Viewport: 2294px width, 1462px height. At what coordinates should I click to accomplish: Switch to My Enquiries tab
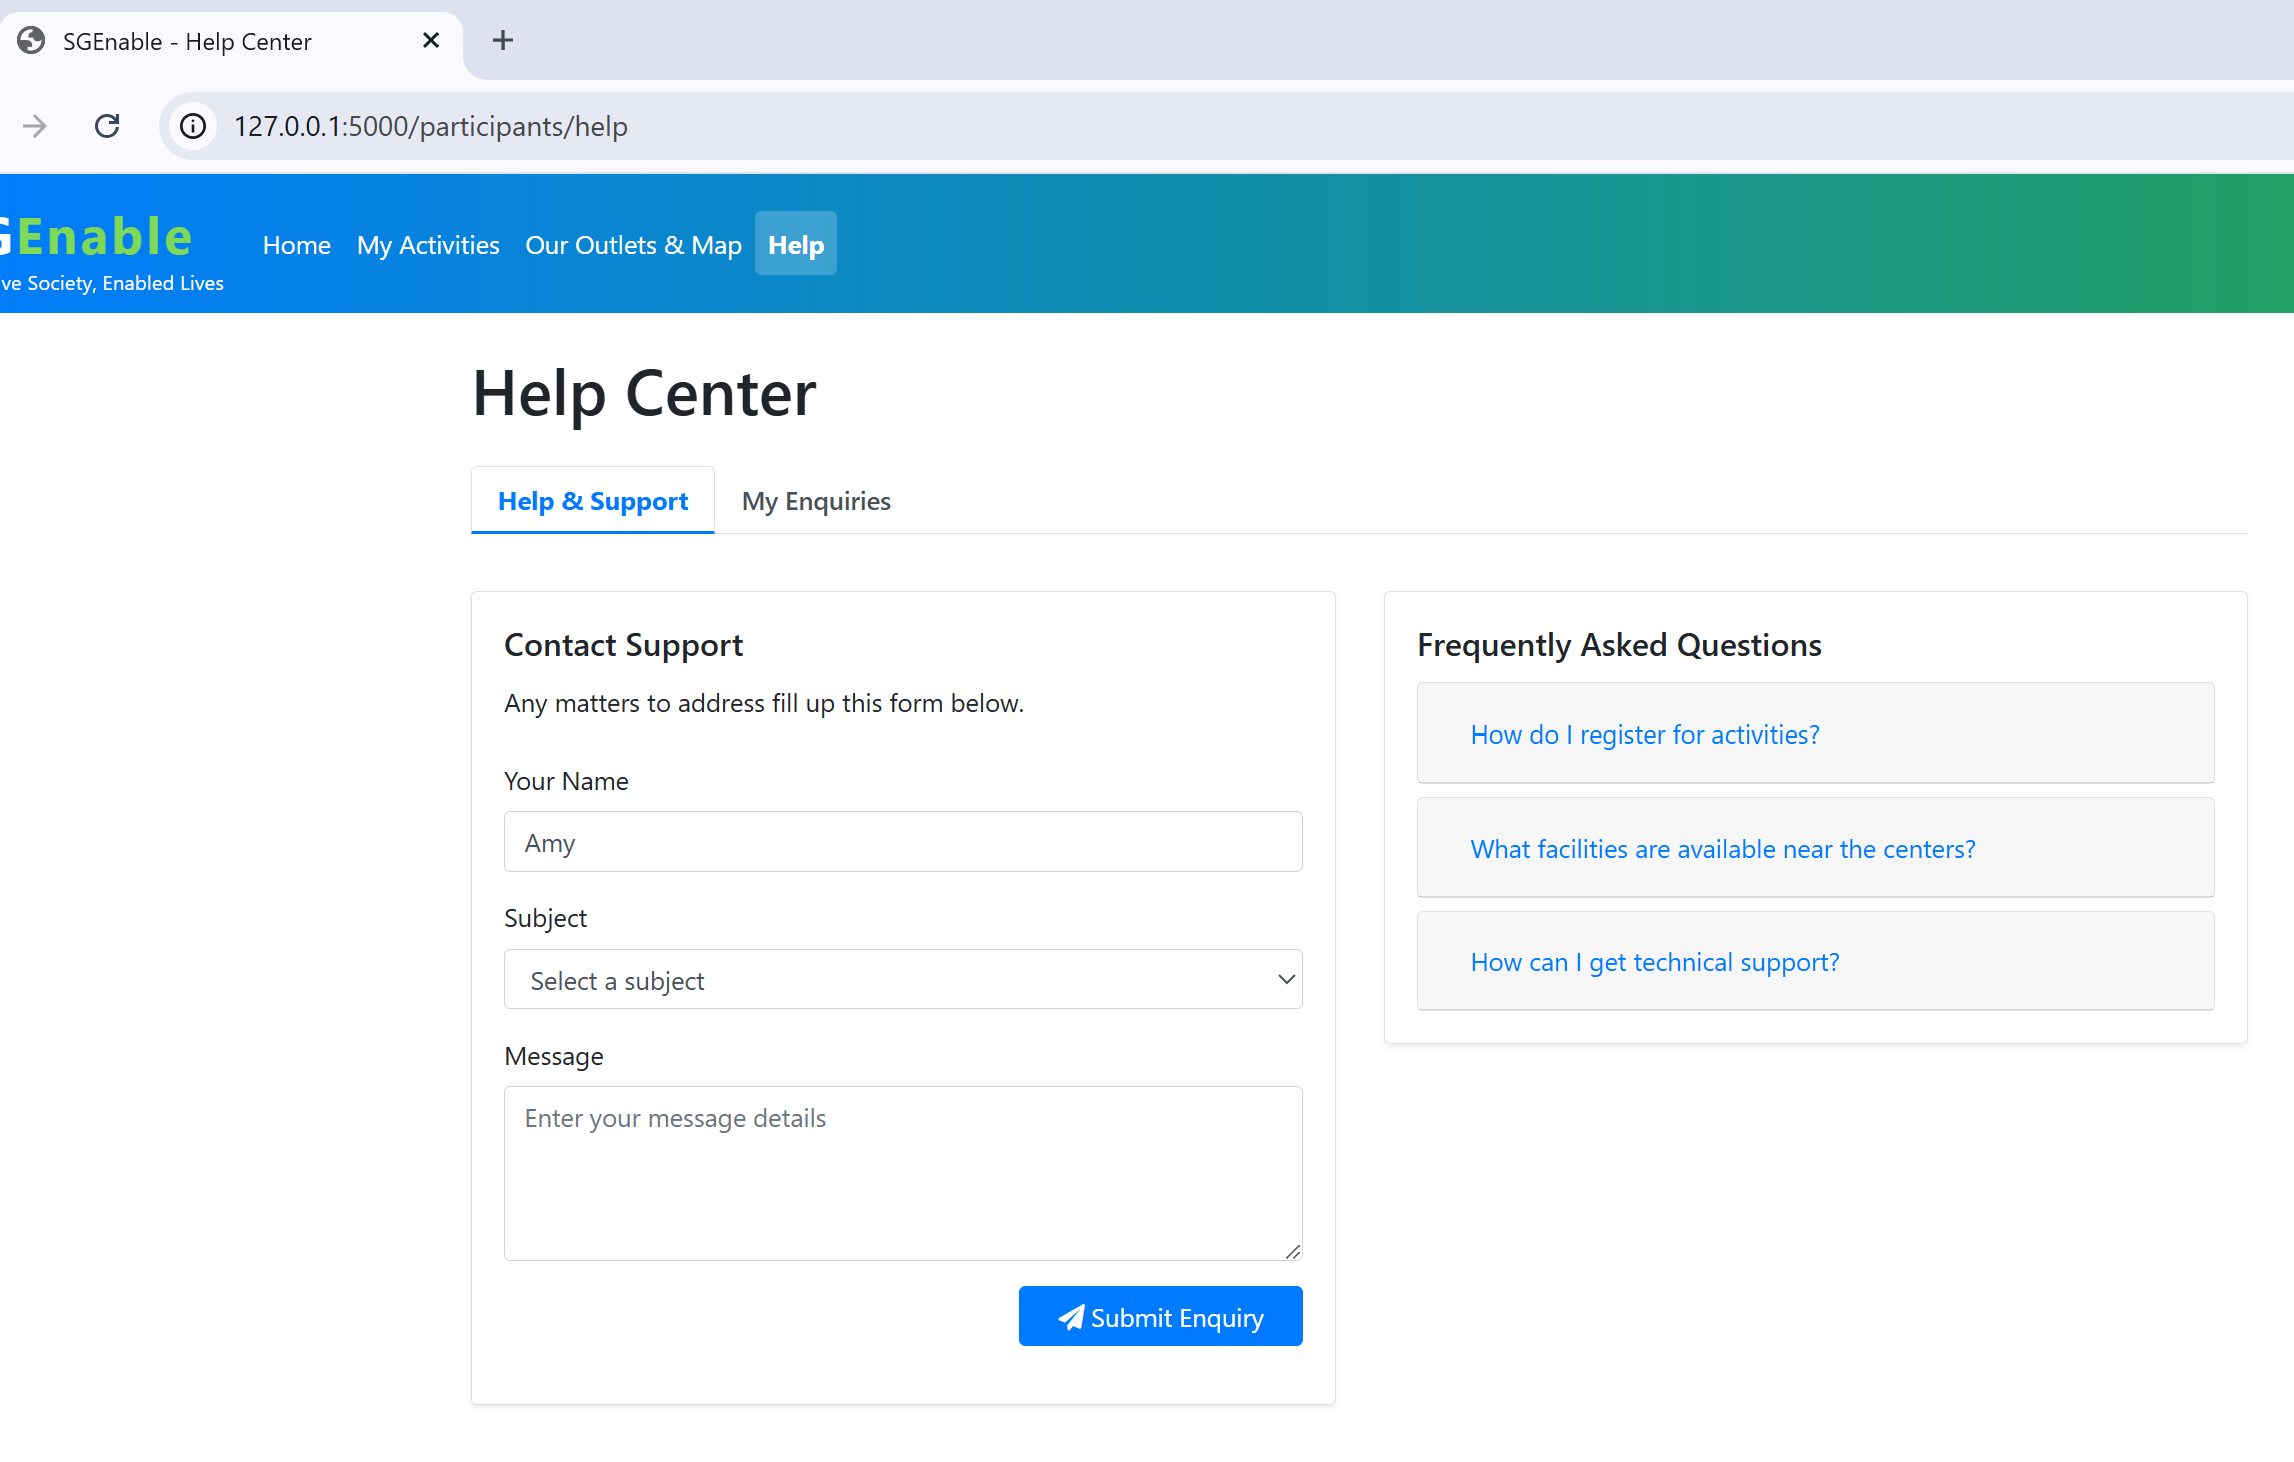click(815, 501)
